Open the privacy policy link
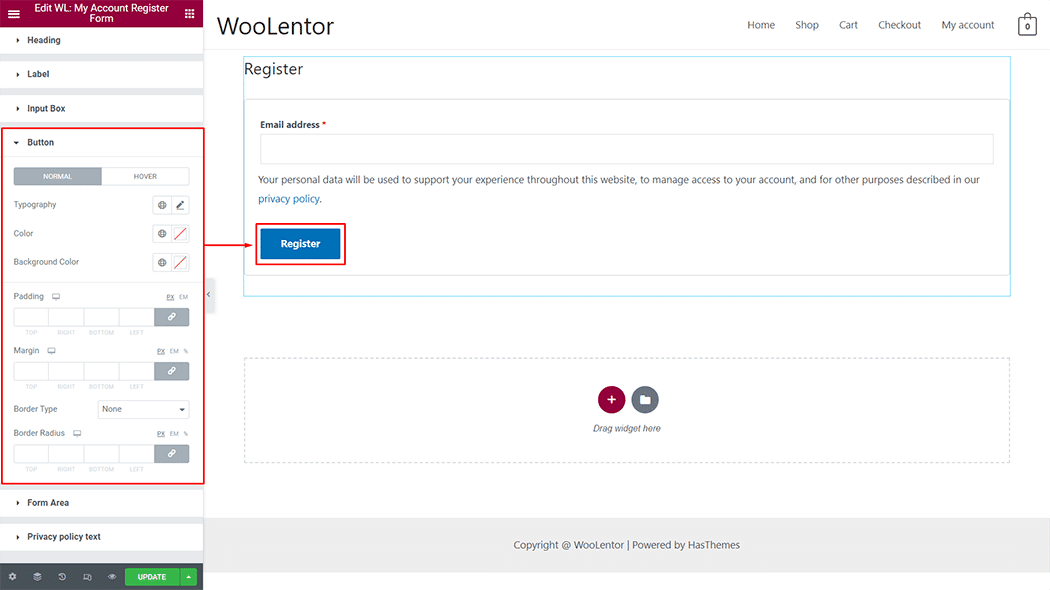 pyautogui.click(x=288, y=199)
